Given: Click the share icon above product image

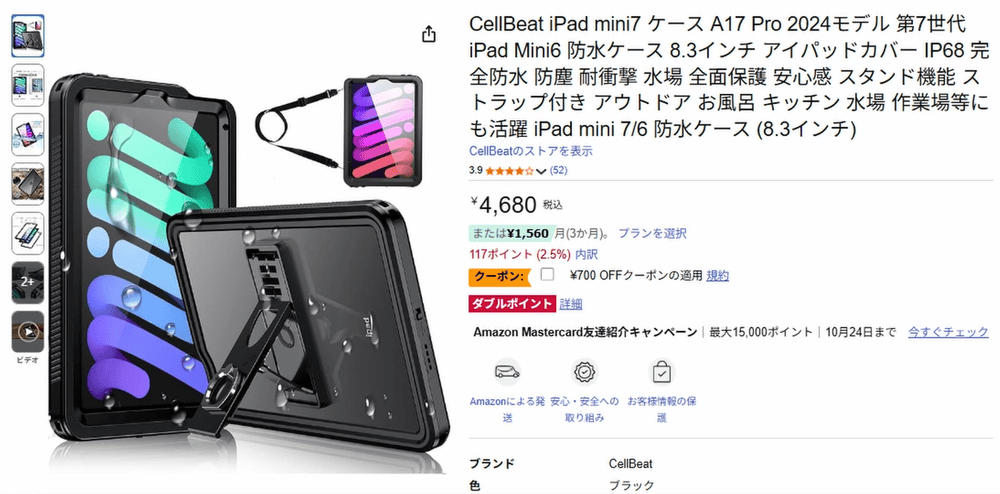Looking at the screenshot, I should (429, 34).
